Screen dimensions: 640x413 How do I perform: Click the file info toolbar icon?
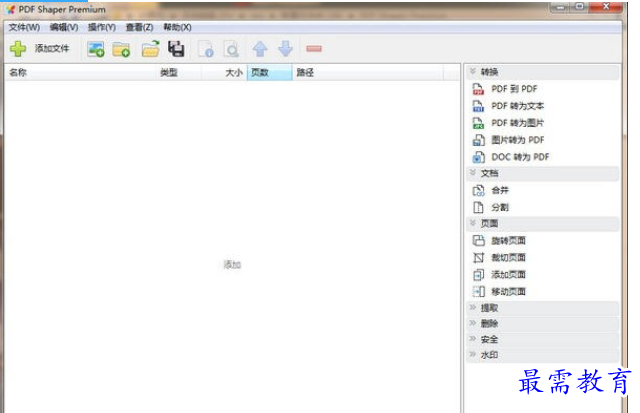[206, 49]
